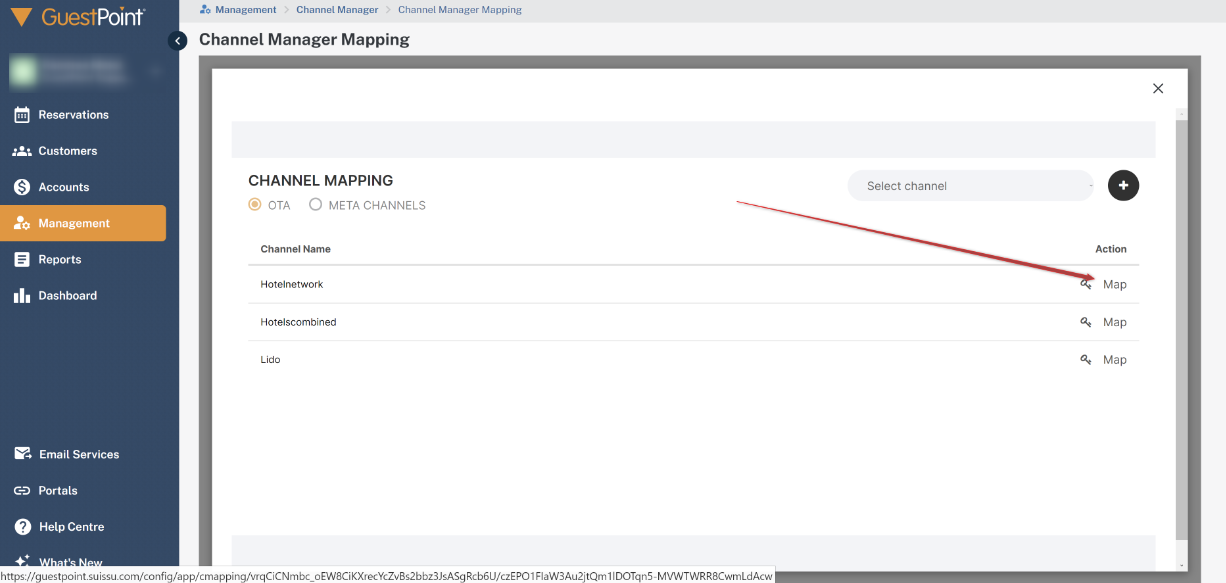Screen dimensions: 1226x583
Task: Click the Email Services envelope icon
Action: (22, 454)
